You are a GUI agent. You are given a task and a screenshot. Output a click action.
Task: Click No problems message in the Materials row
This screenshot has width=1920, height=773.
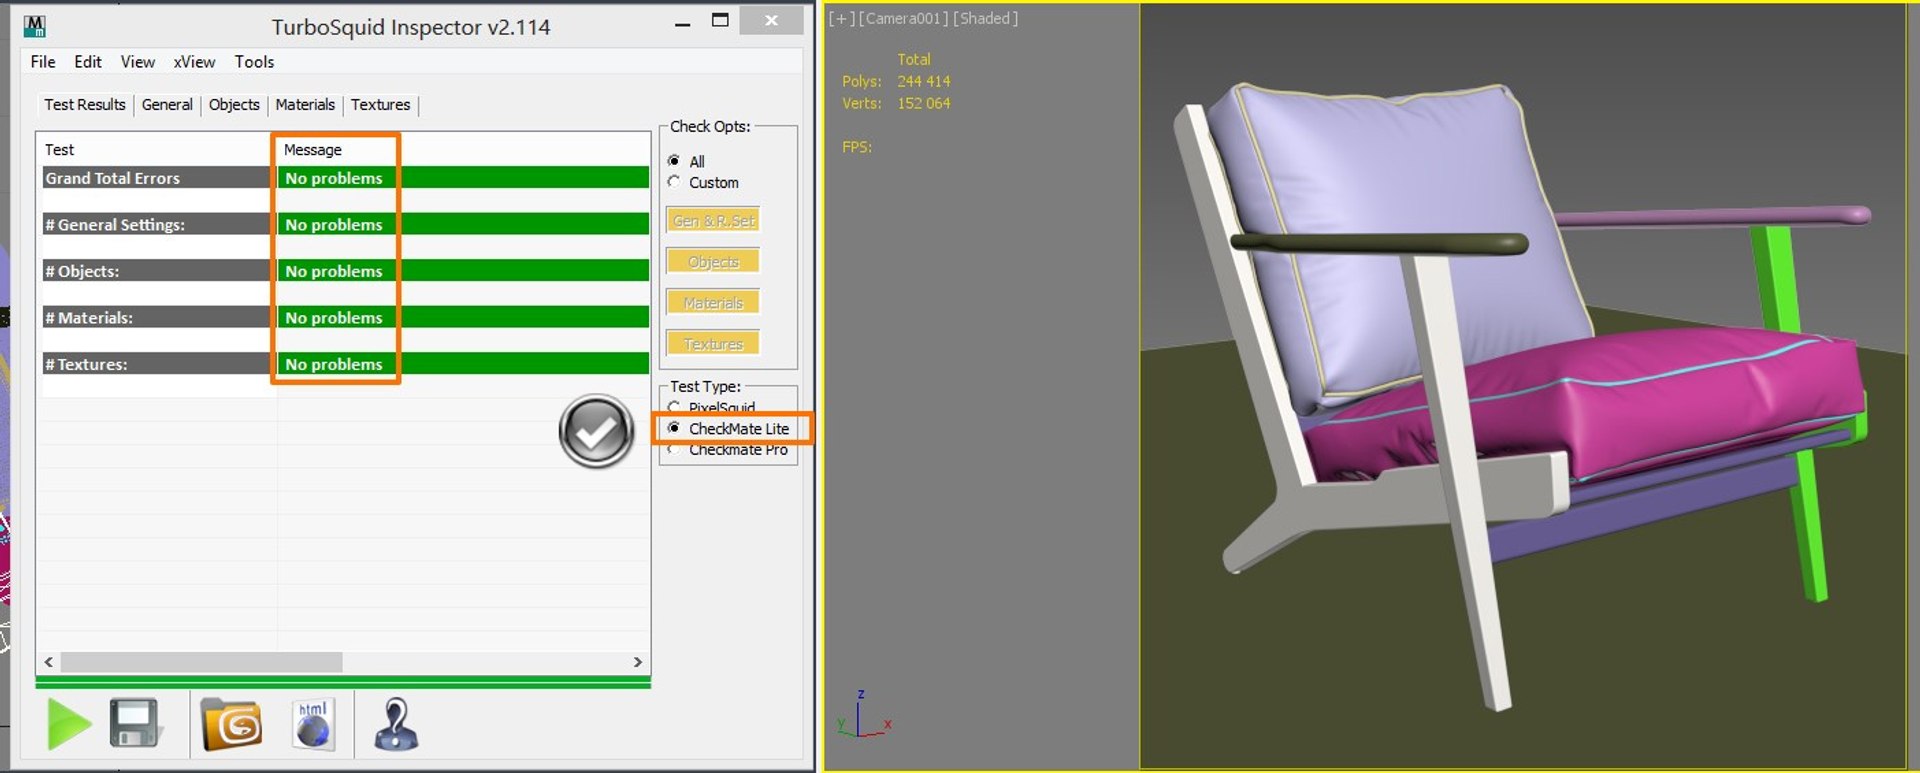(334, 318)
